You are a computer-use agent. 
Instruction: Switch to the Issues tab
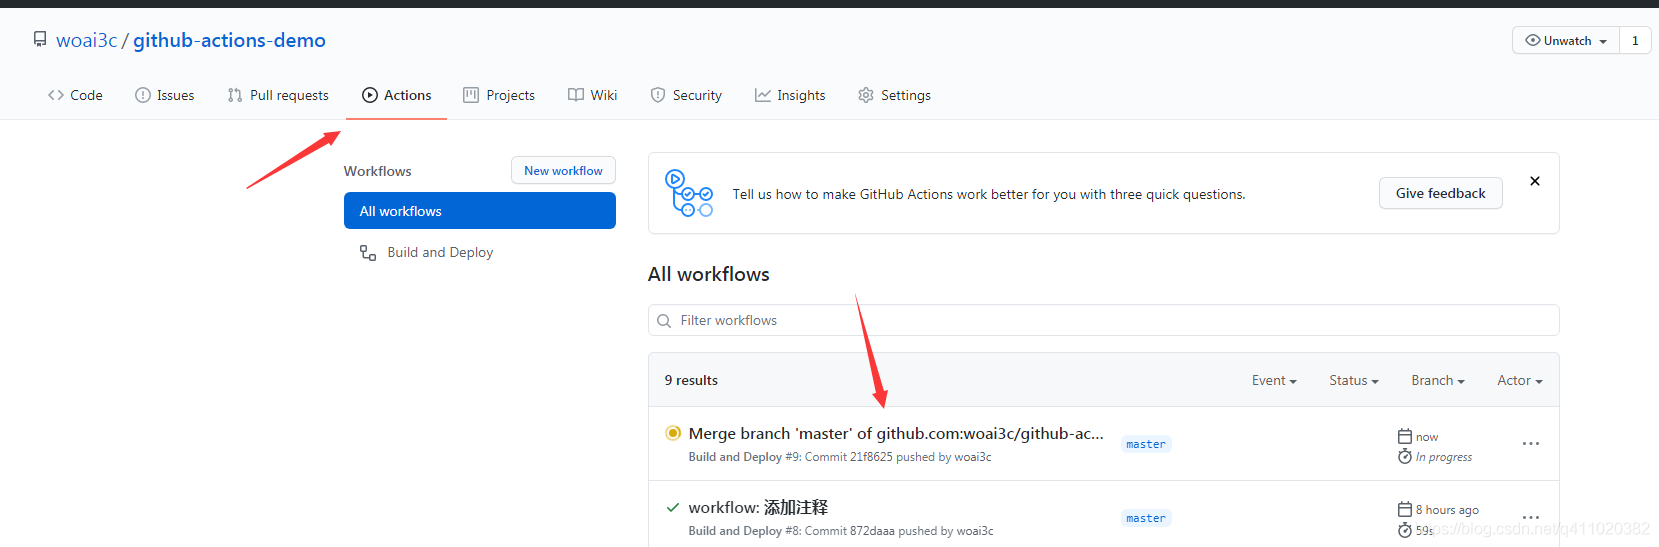pyautogui.click(x=165, y=95)
